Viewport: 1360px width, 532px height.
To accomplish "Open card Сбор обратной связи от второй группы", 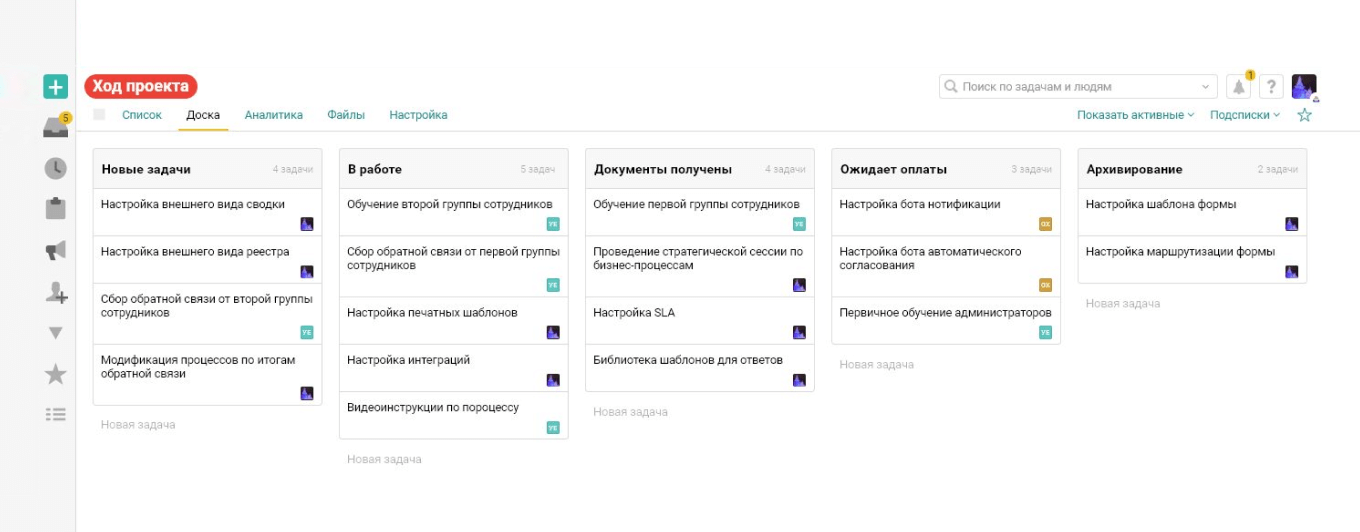I will [207, 314].
